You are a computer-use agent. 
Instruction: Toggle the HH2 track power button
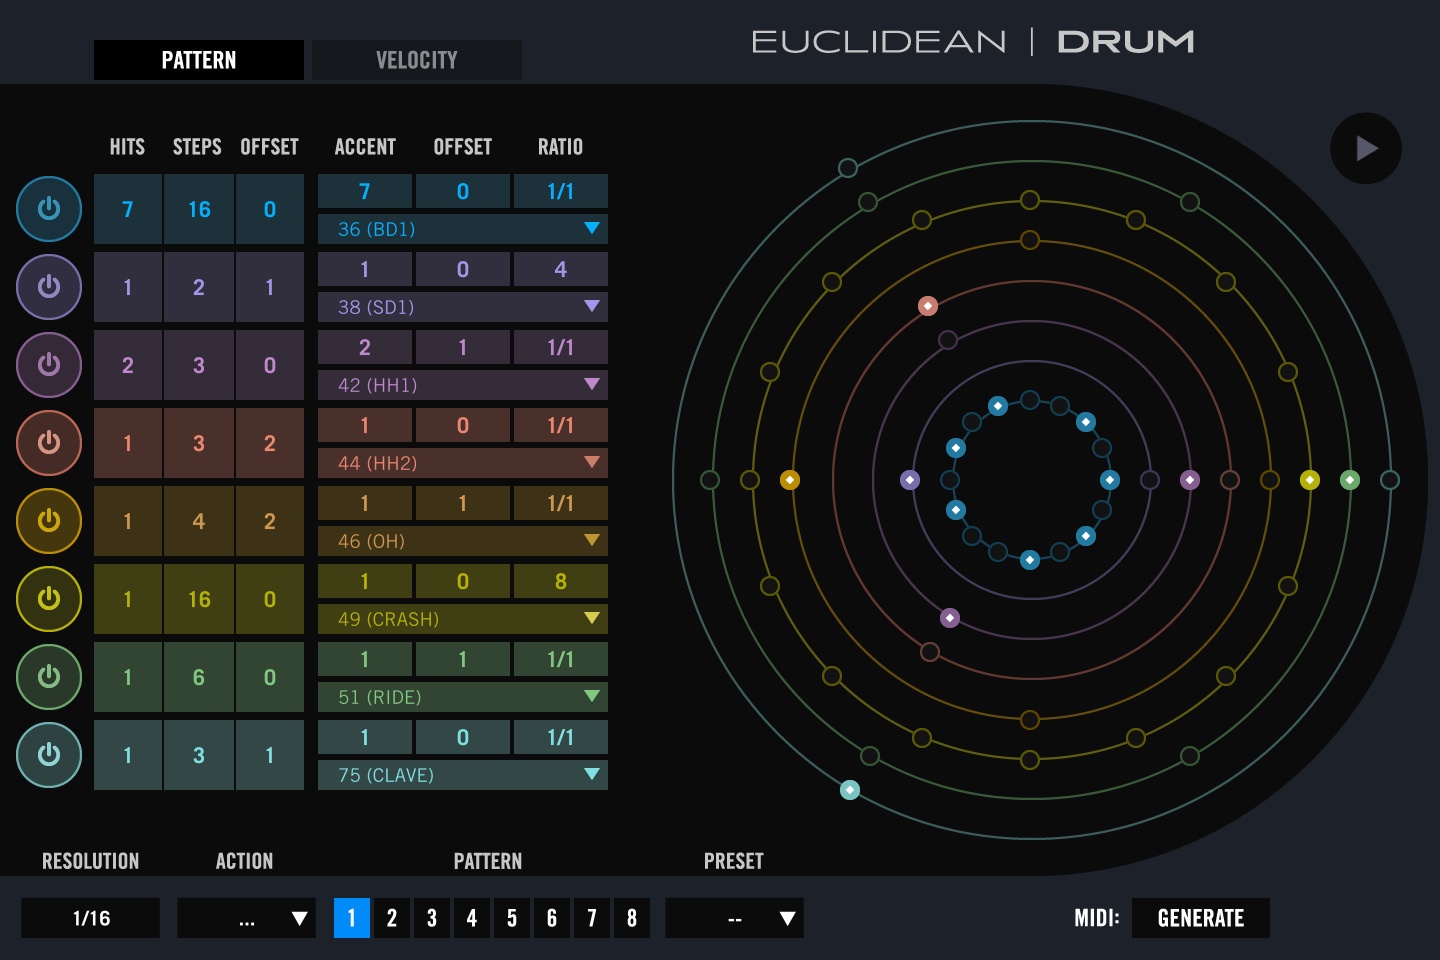coord(48,443)
